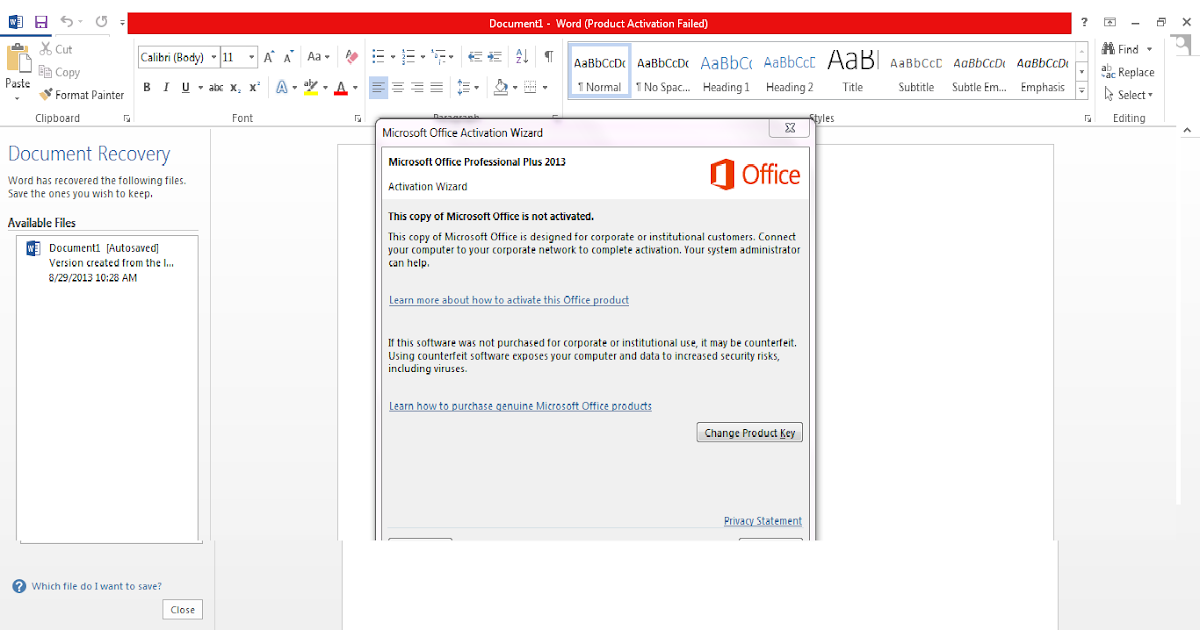Align text right

coord(418,88)
